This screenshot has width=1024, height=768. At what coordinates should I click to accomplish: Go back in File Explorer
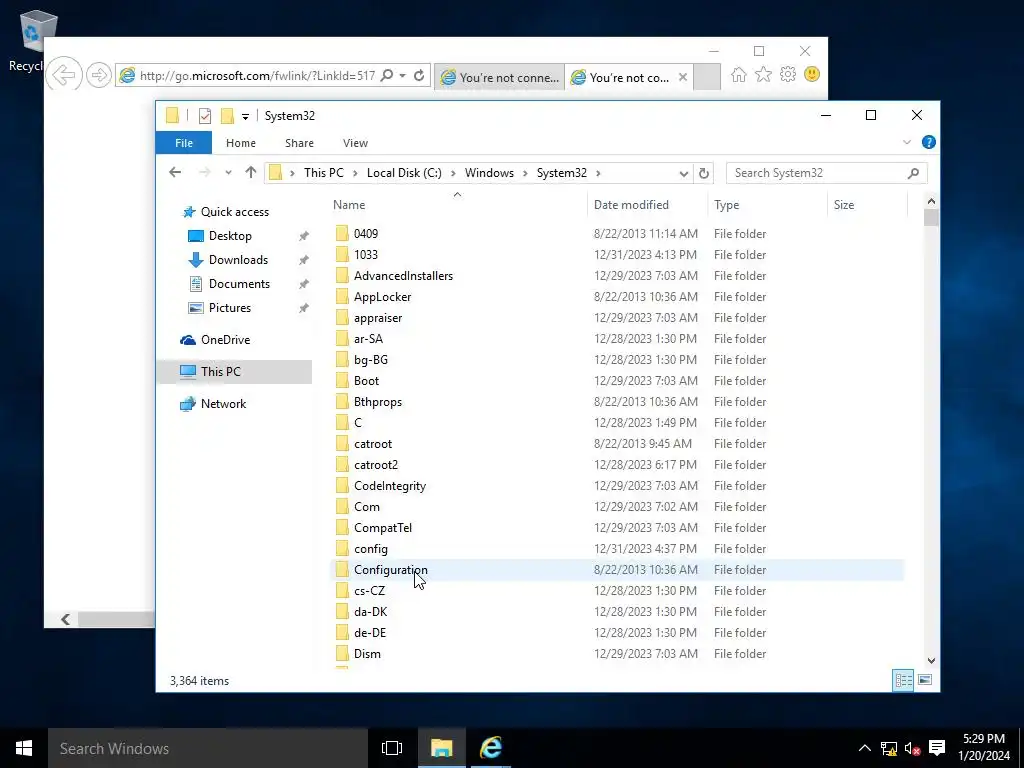coord(174,172)
